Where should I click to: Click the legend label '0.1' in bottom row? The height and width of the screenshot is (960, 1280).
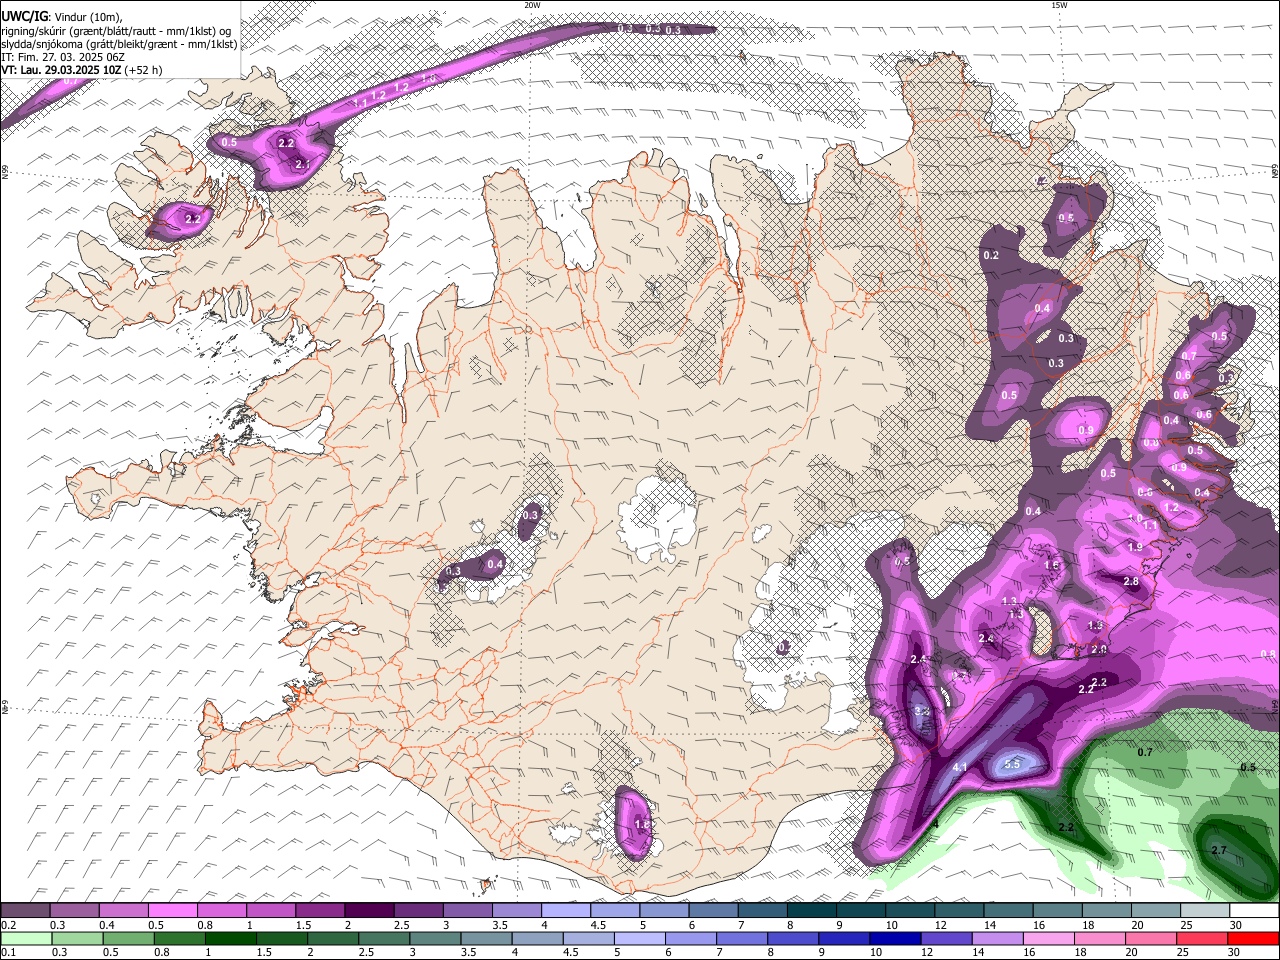[8, 953]
